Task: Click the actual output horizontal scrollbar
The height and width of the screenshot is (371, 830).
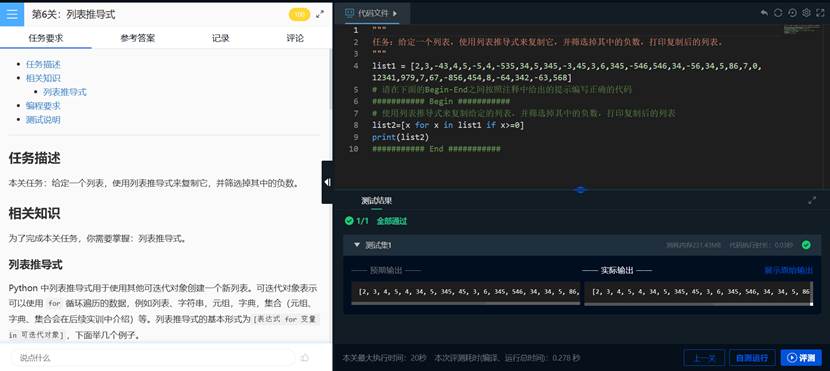Action: click(x=698, y=303)
